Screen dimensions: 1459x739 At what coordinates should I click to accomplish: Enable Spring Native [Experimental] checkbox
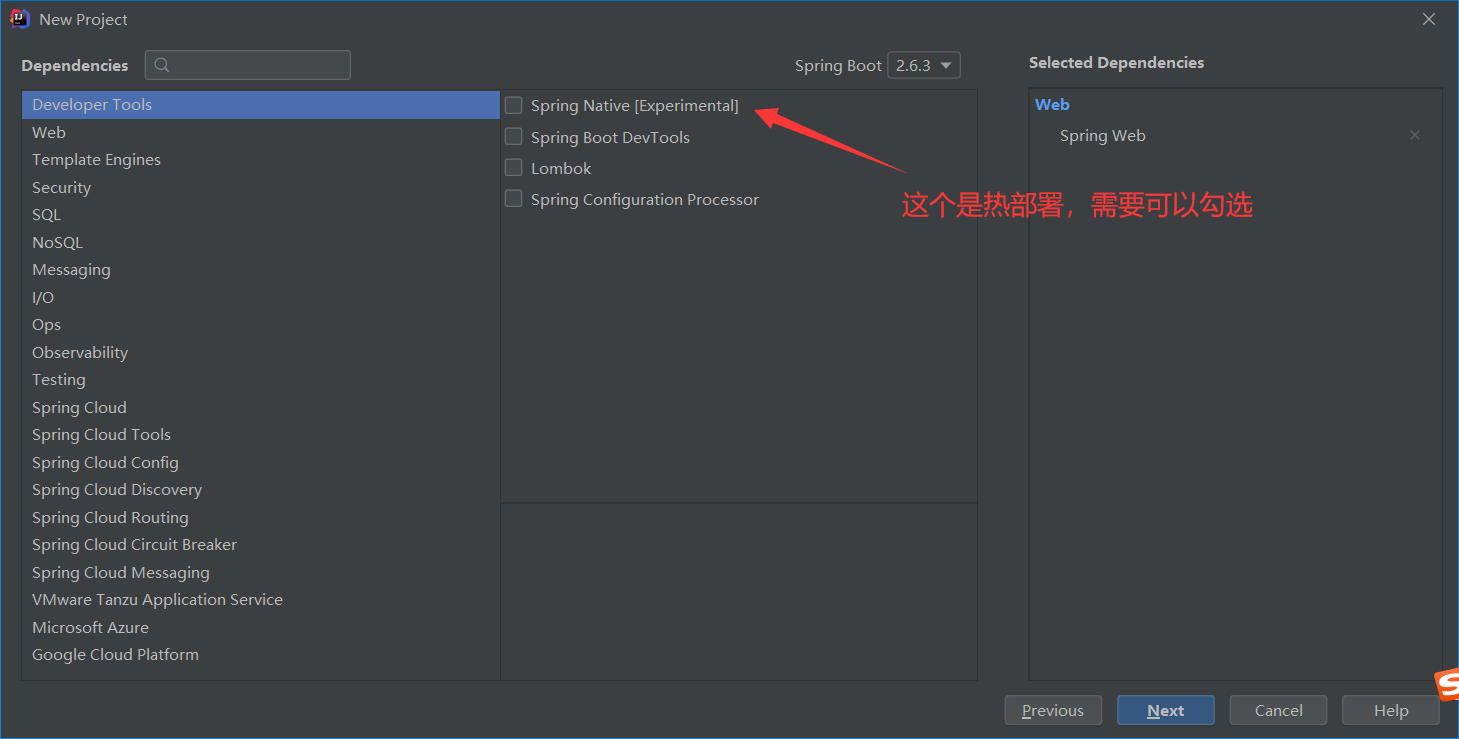coord(513,105)
